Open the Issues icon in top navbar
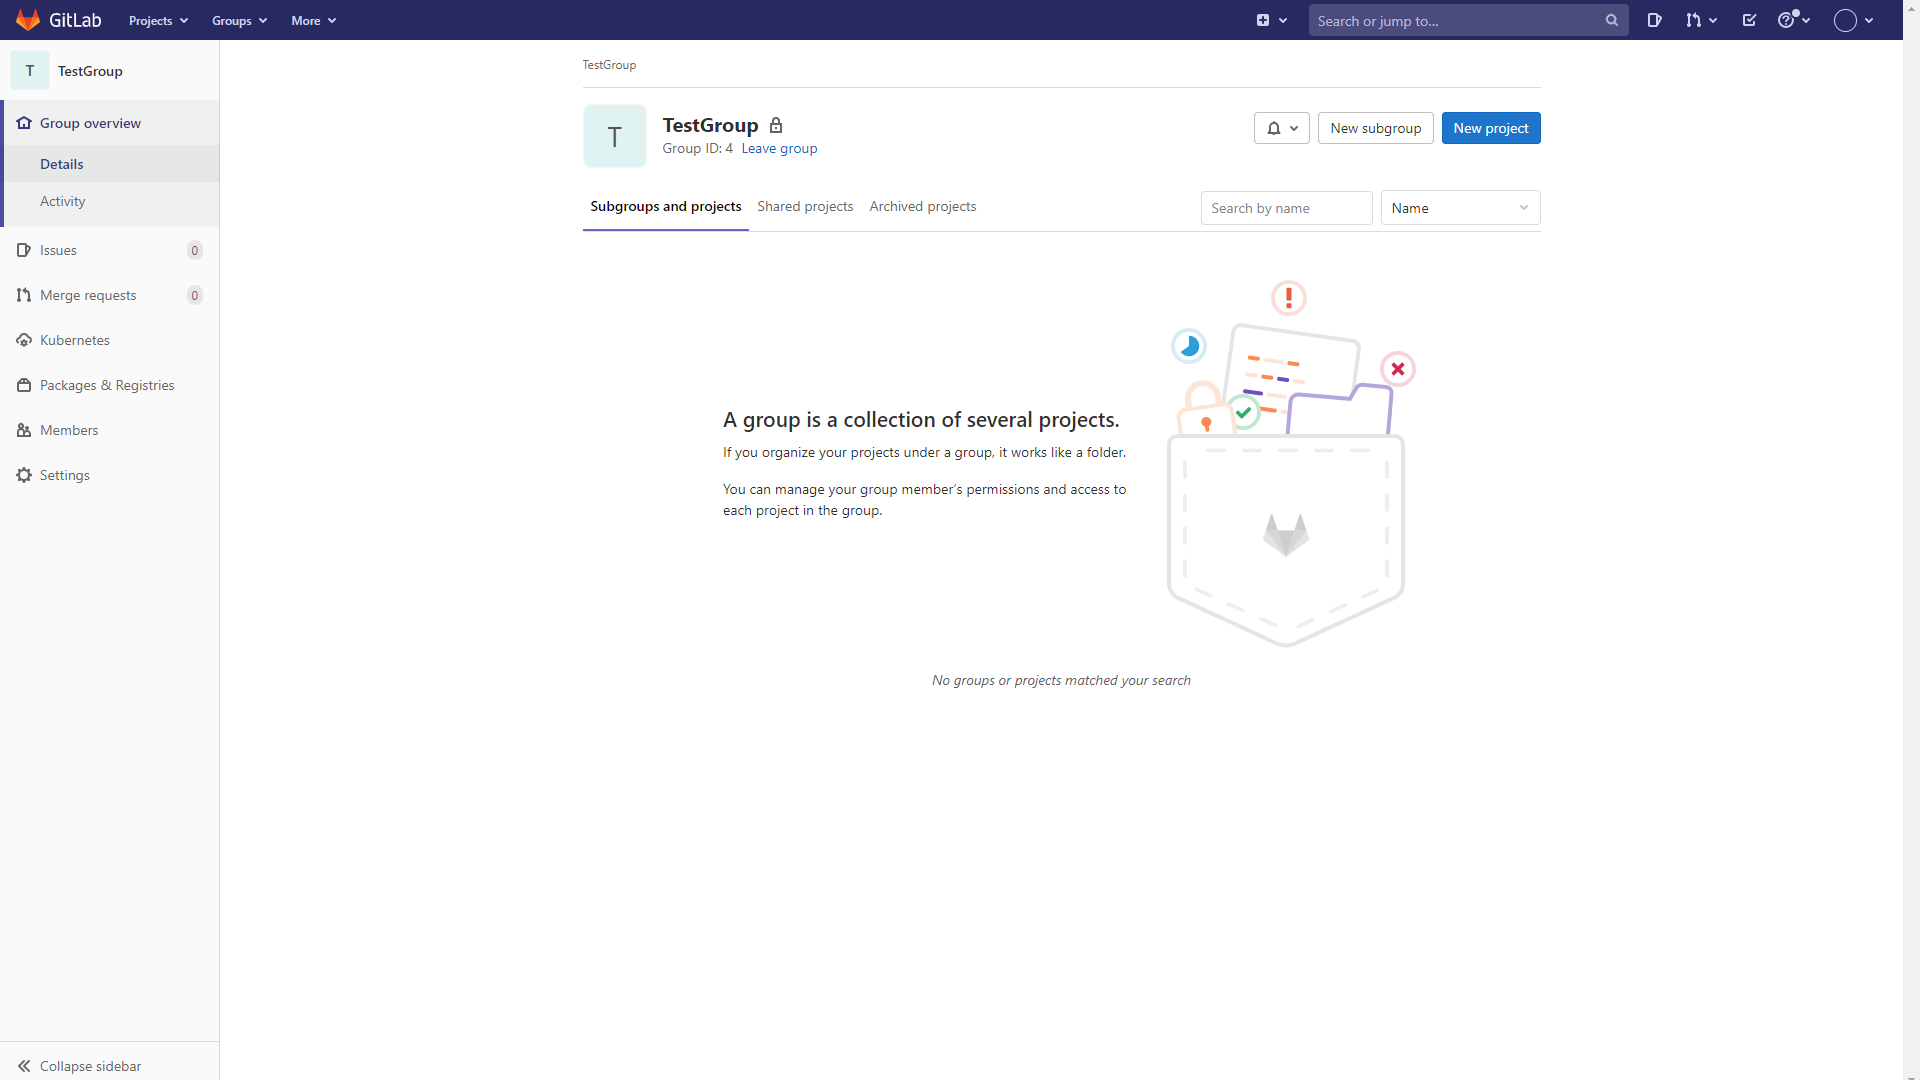This screenshot has height=1080, width=1920. [x=1654, y=20]
